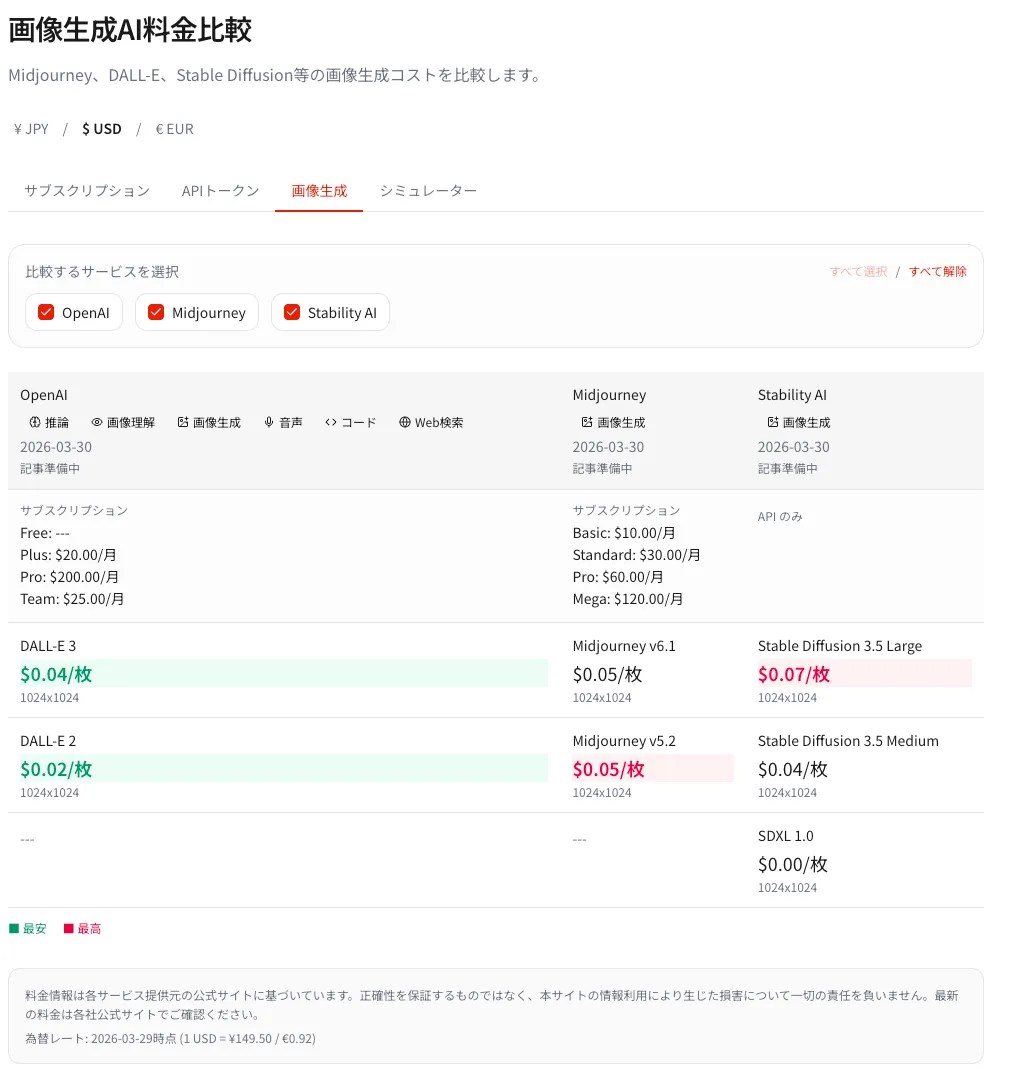
Task: Click すべて解除 link
Action: pos(937,272)
